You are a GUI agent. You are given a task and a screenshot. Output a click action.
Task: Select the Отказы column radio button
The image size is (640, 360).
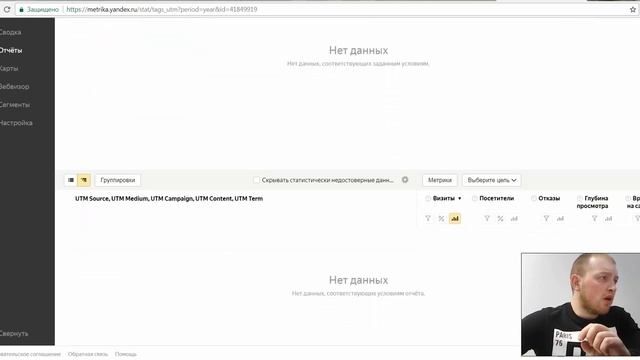(533, 198)
